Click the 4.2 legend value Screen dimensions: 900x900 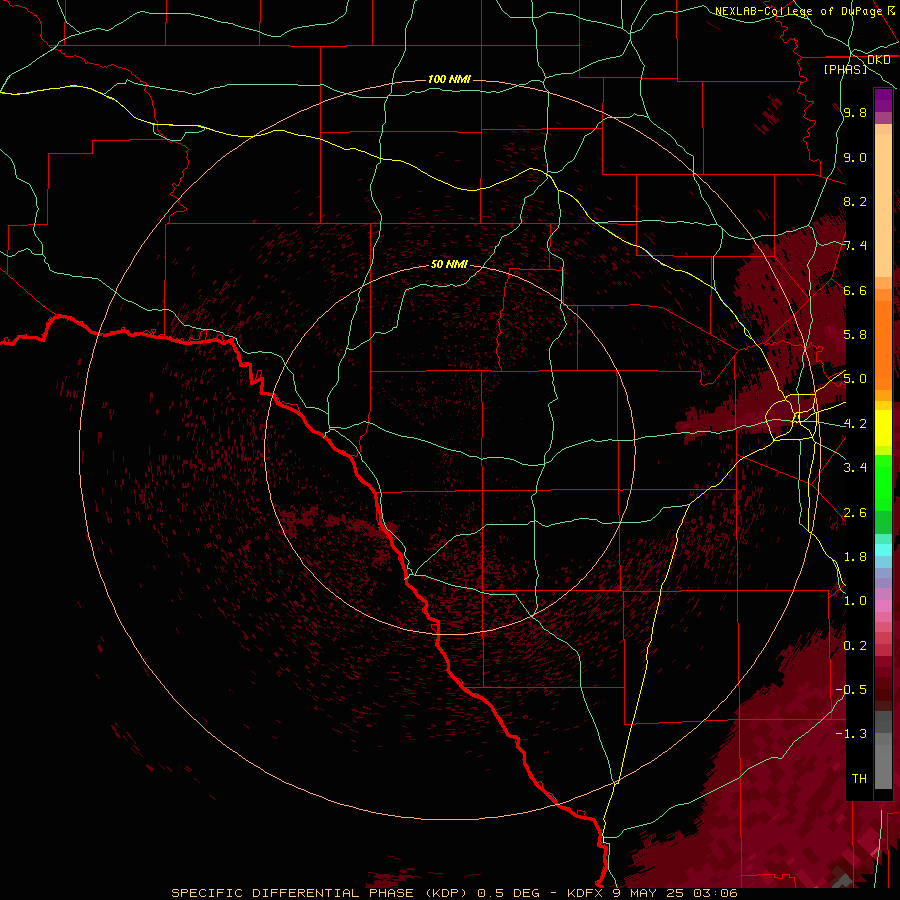(x=855, y=424)
